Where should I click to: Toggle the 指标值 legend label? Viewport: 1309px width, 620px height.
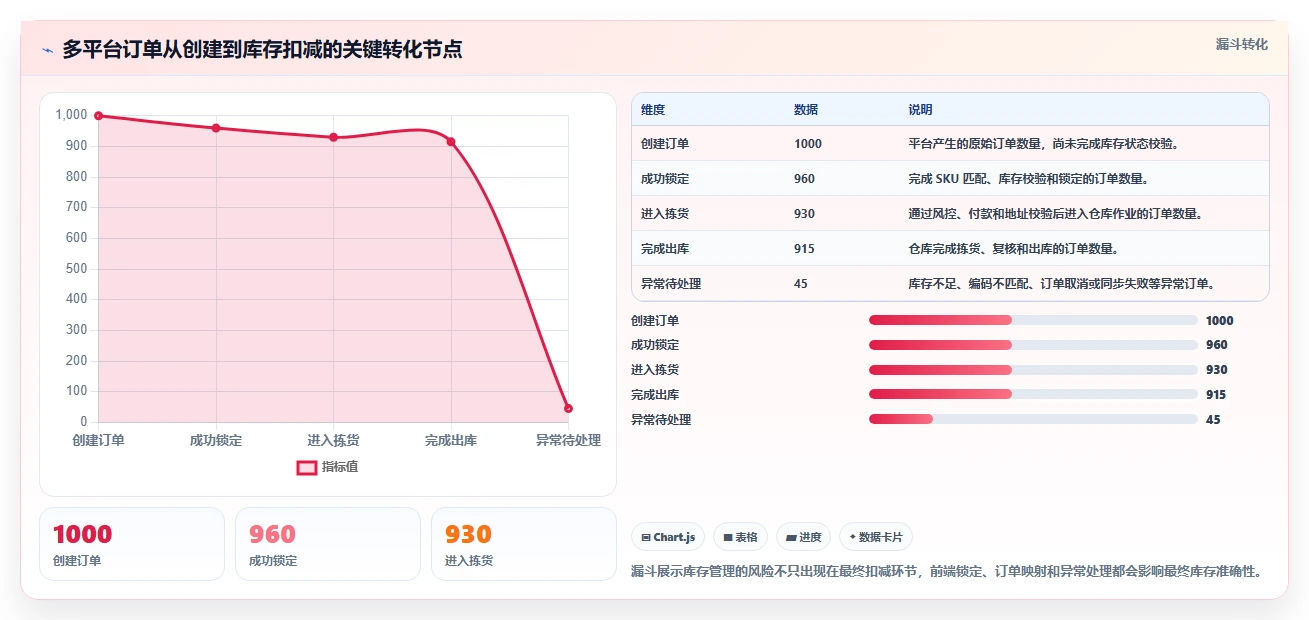(340, 467)
